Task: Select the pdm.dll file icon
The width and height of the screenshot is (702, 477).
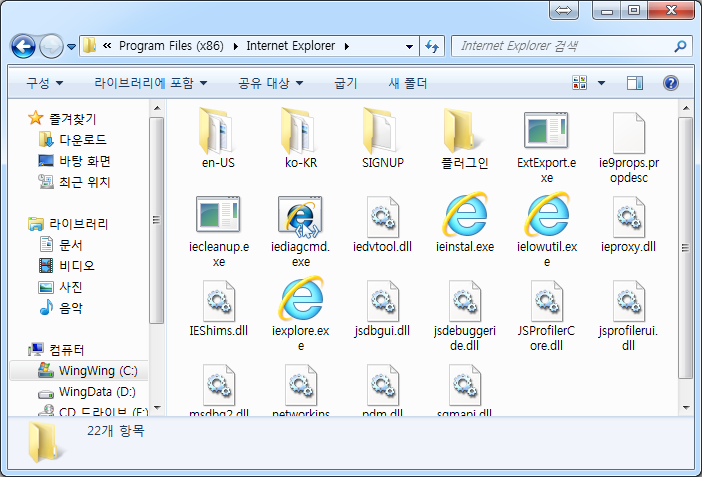Action: [382, 385]
